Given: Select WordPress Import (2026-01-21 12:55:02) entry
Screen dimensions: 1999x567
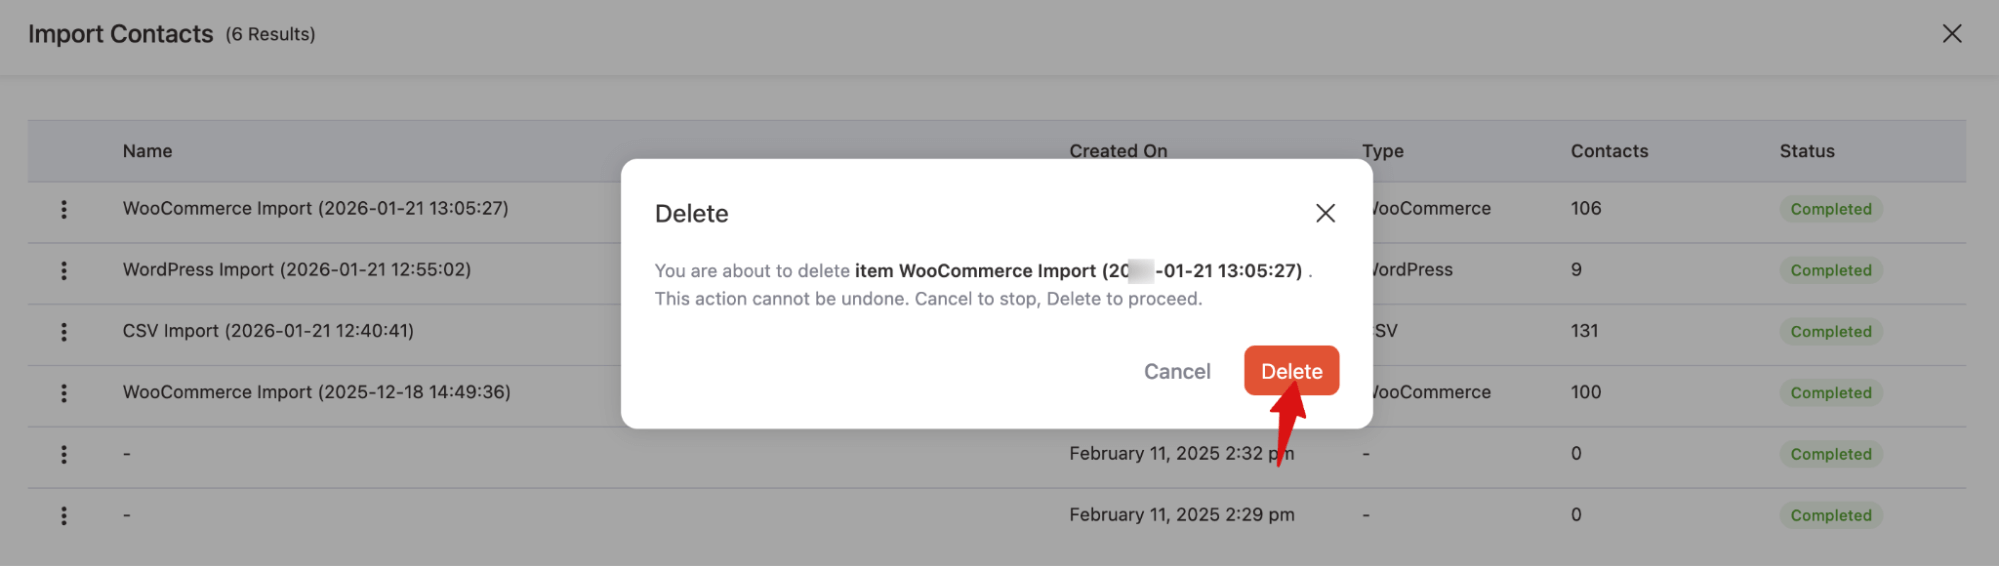Looking at the screenshot, I should coord(296,270).
